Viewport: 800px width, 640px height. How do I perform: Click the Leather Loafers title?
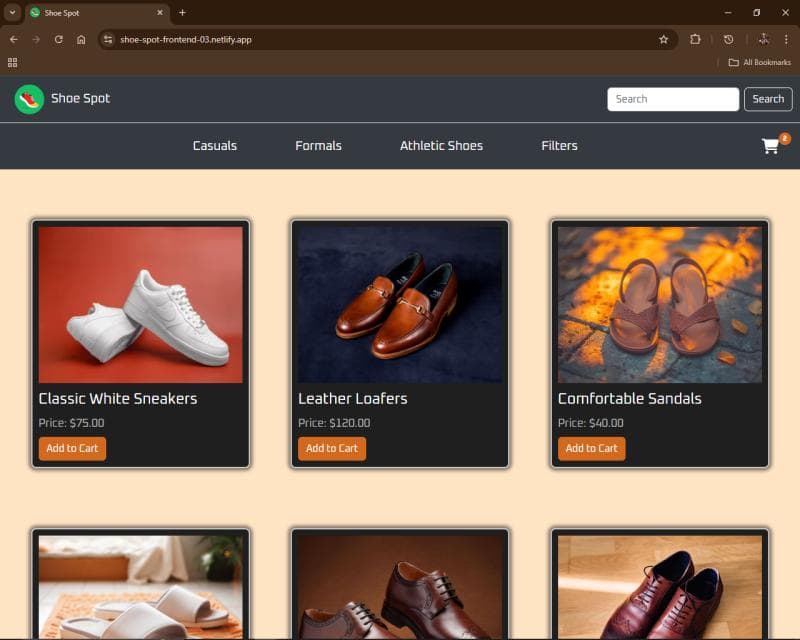(353, 399)
